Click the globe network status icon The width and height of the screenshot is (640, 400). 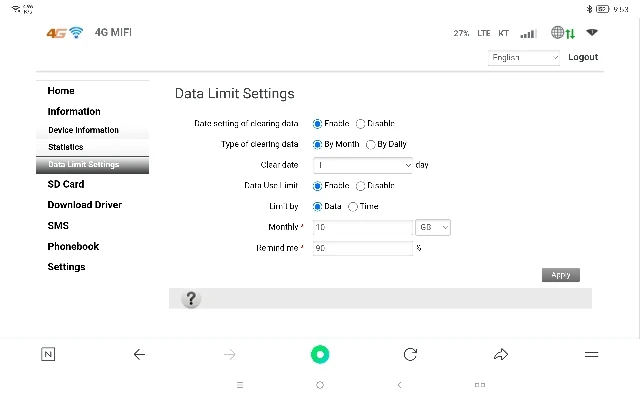(557, 32)
